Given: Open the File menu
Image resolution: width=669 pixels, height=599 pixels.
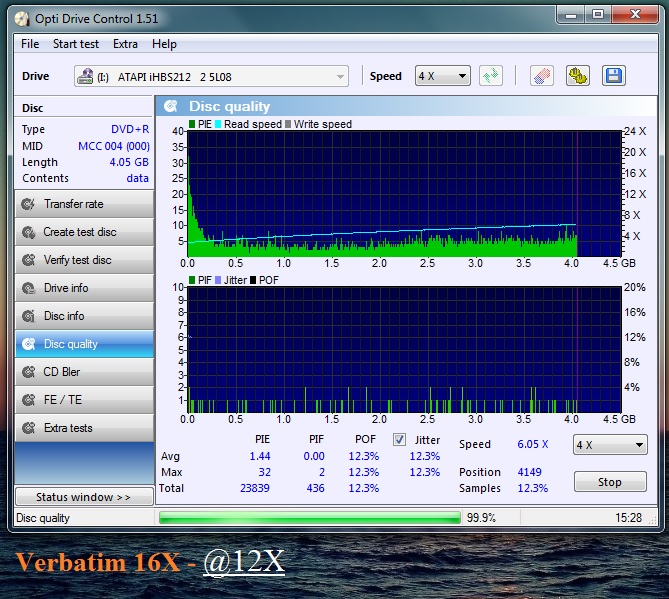Looking at the screenshot, I should pos(30,44).
